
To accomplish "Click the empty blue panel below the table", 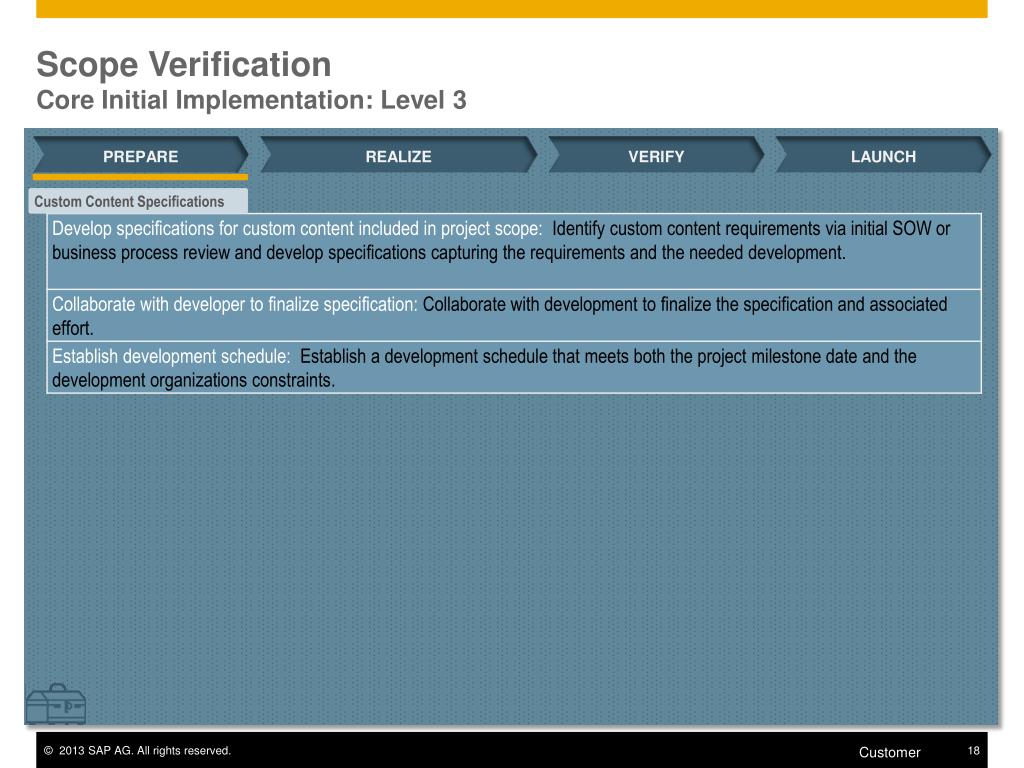I will pyautogui.click(x=511, y=550).
